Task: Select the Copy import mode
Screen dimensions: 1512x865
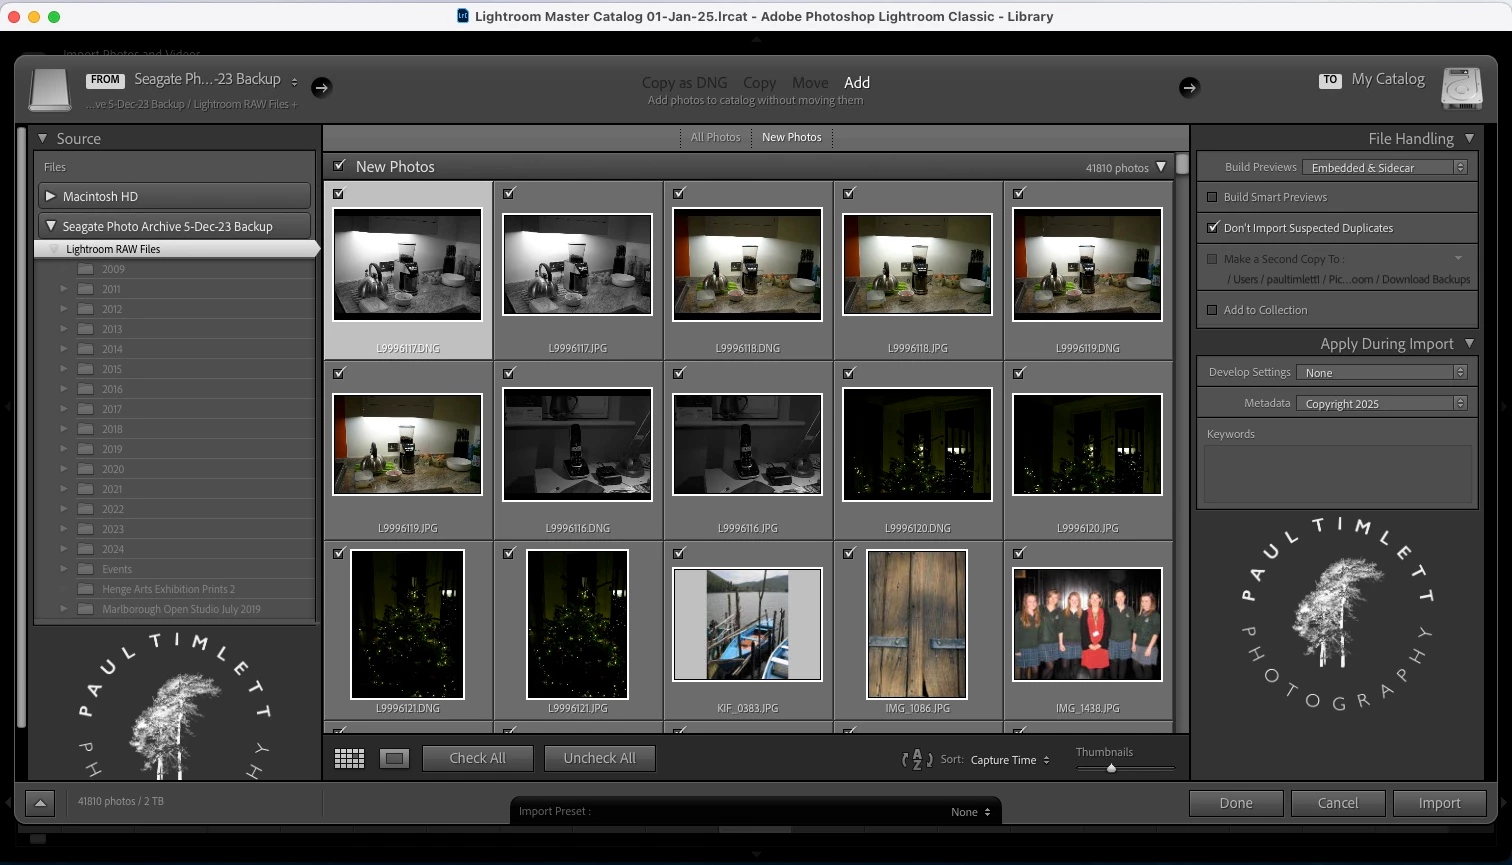Action: click(759, 83)
